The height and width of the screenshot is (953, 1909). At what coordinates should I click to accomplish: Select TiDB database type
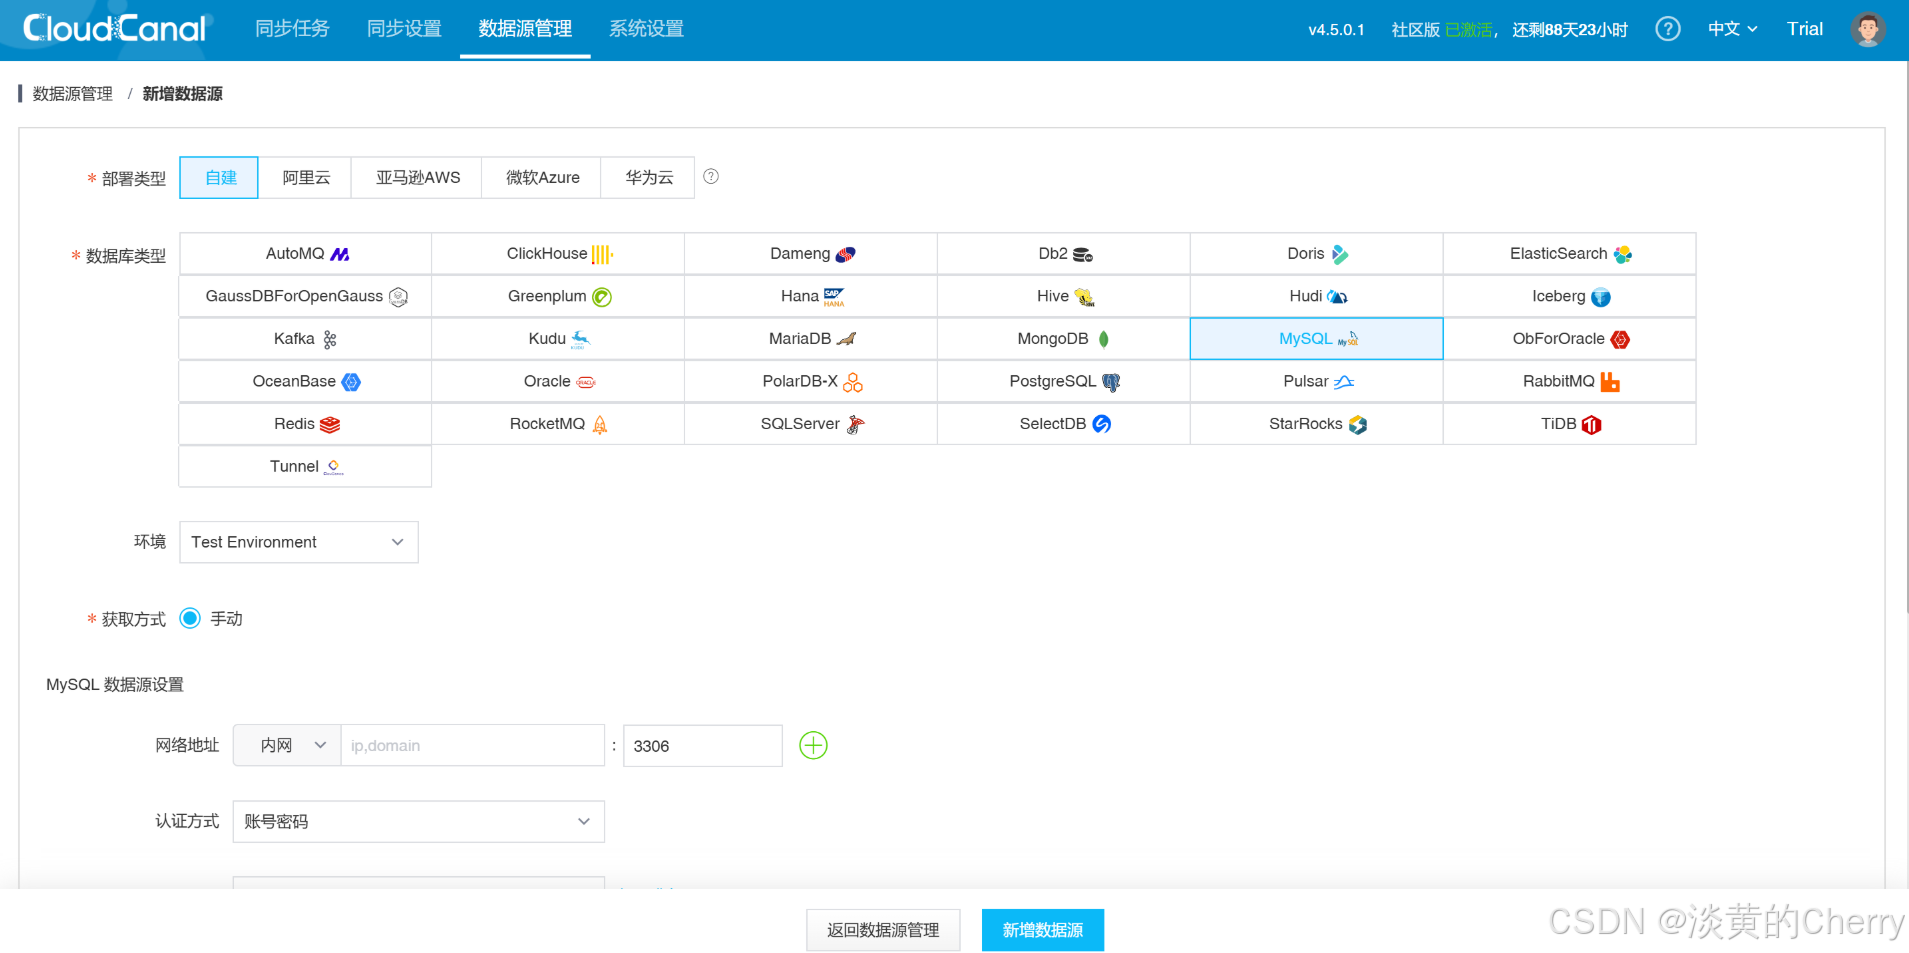tap(1570, 424)
